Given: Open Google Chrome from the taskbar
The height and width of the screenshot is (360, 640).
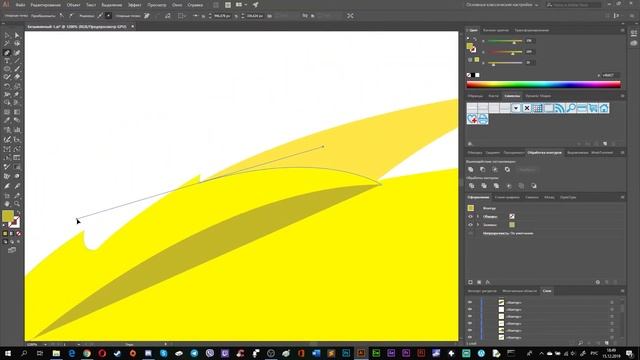Looking at the screenshot, I should [x=87, y=353].
